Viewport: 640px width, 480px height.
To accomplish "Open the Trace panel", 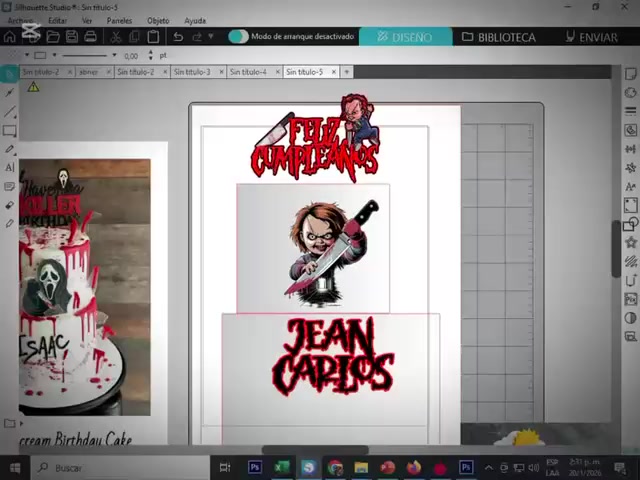I will [x=631, y=130].
